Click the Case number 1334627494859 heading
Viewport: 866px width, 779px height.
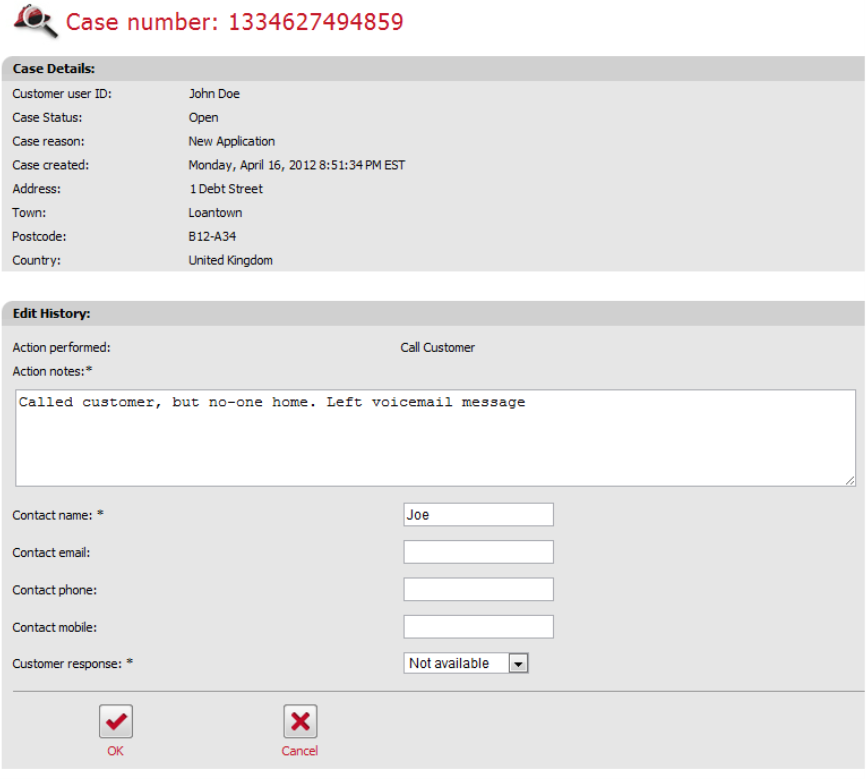235,22
